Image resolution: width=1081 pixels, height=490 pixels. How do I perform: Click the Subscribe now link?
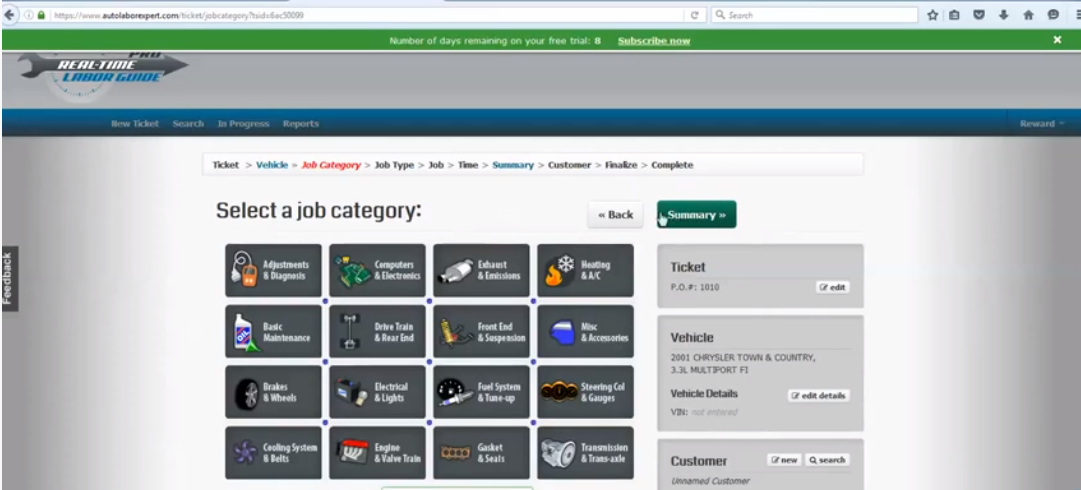click(x=654, y=41)
